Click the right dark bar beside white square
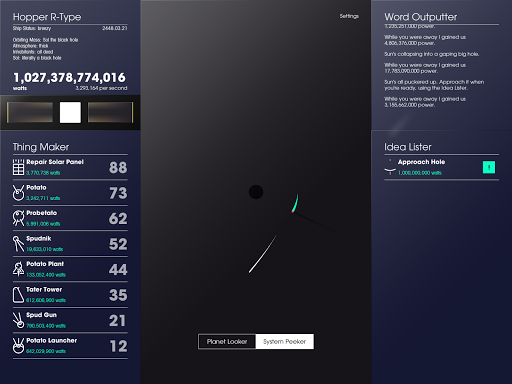 pos(110,112)
